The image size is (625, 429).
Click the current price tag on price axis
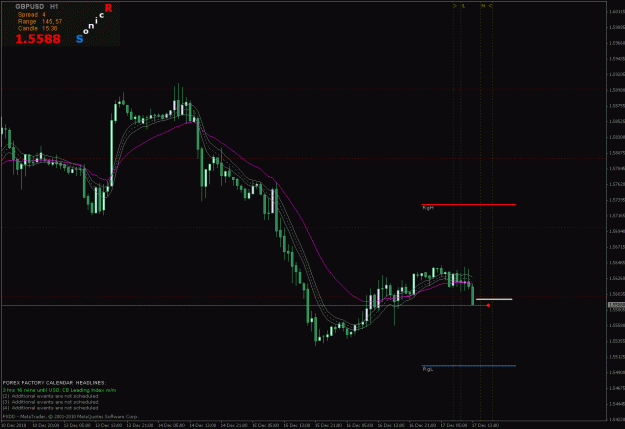coord(616,305)
